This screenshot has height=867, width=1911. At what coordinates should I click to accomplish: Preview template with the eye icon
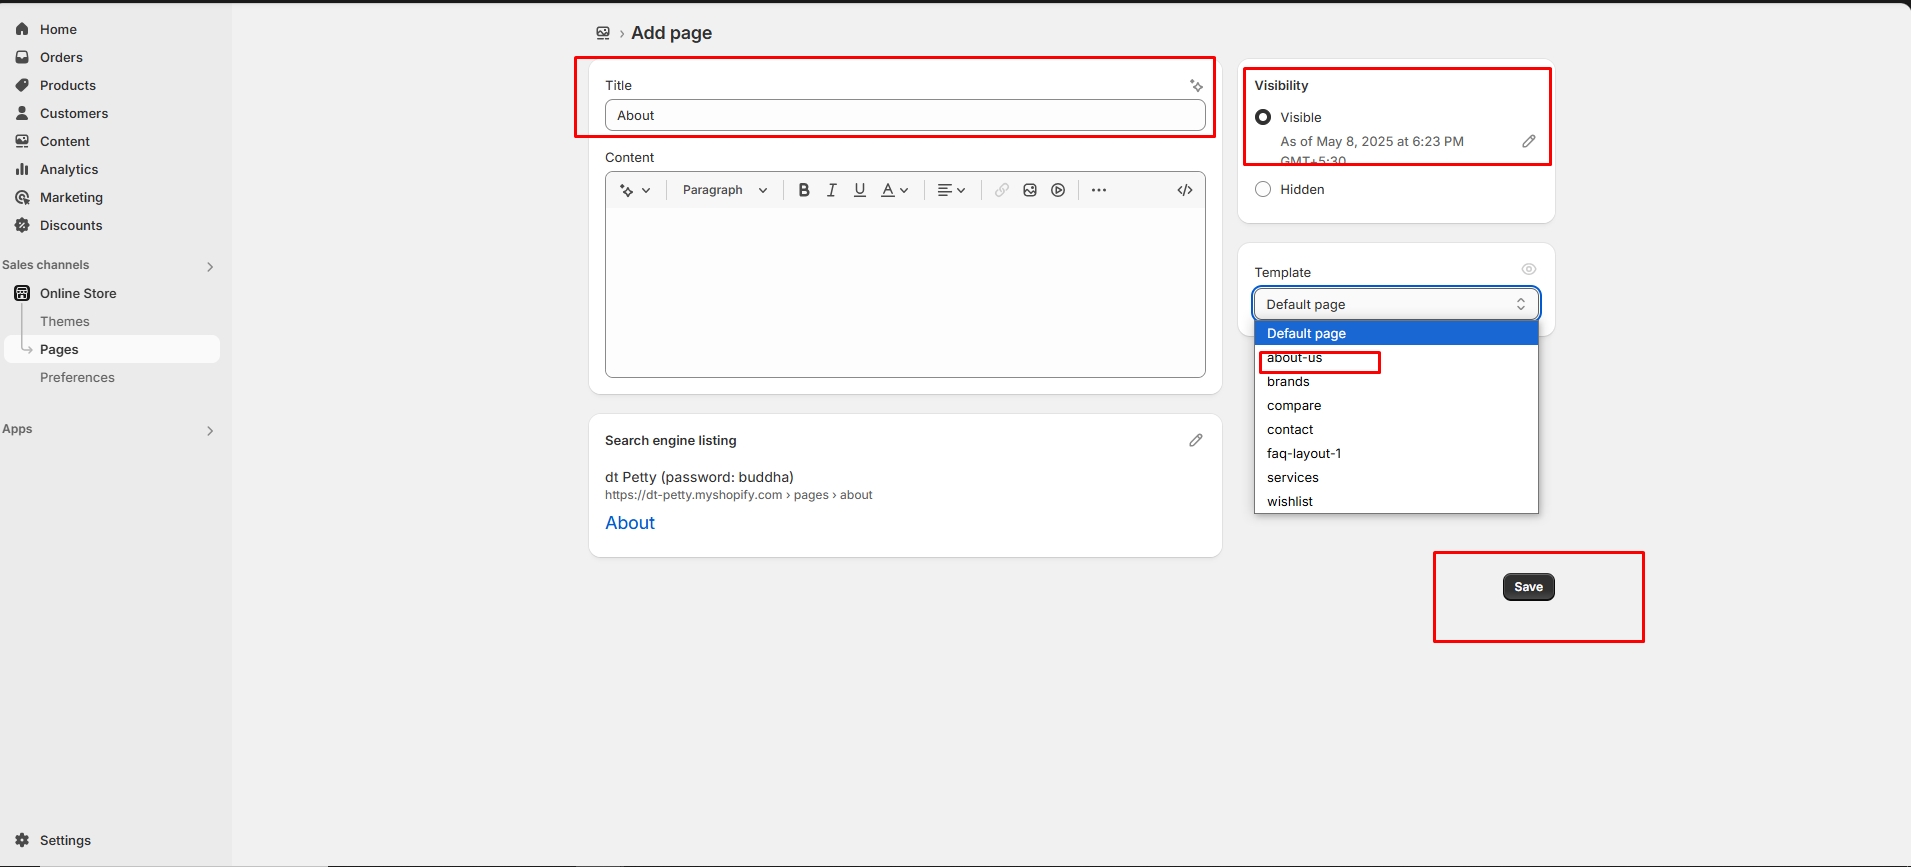(x=1528, y=269)
